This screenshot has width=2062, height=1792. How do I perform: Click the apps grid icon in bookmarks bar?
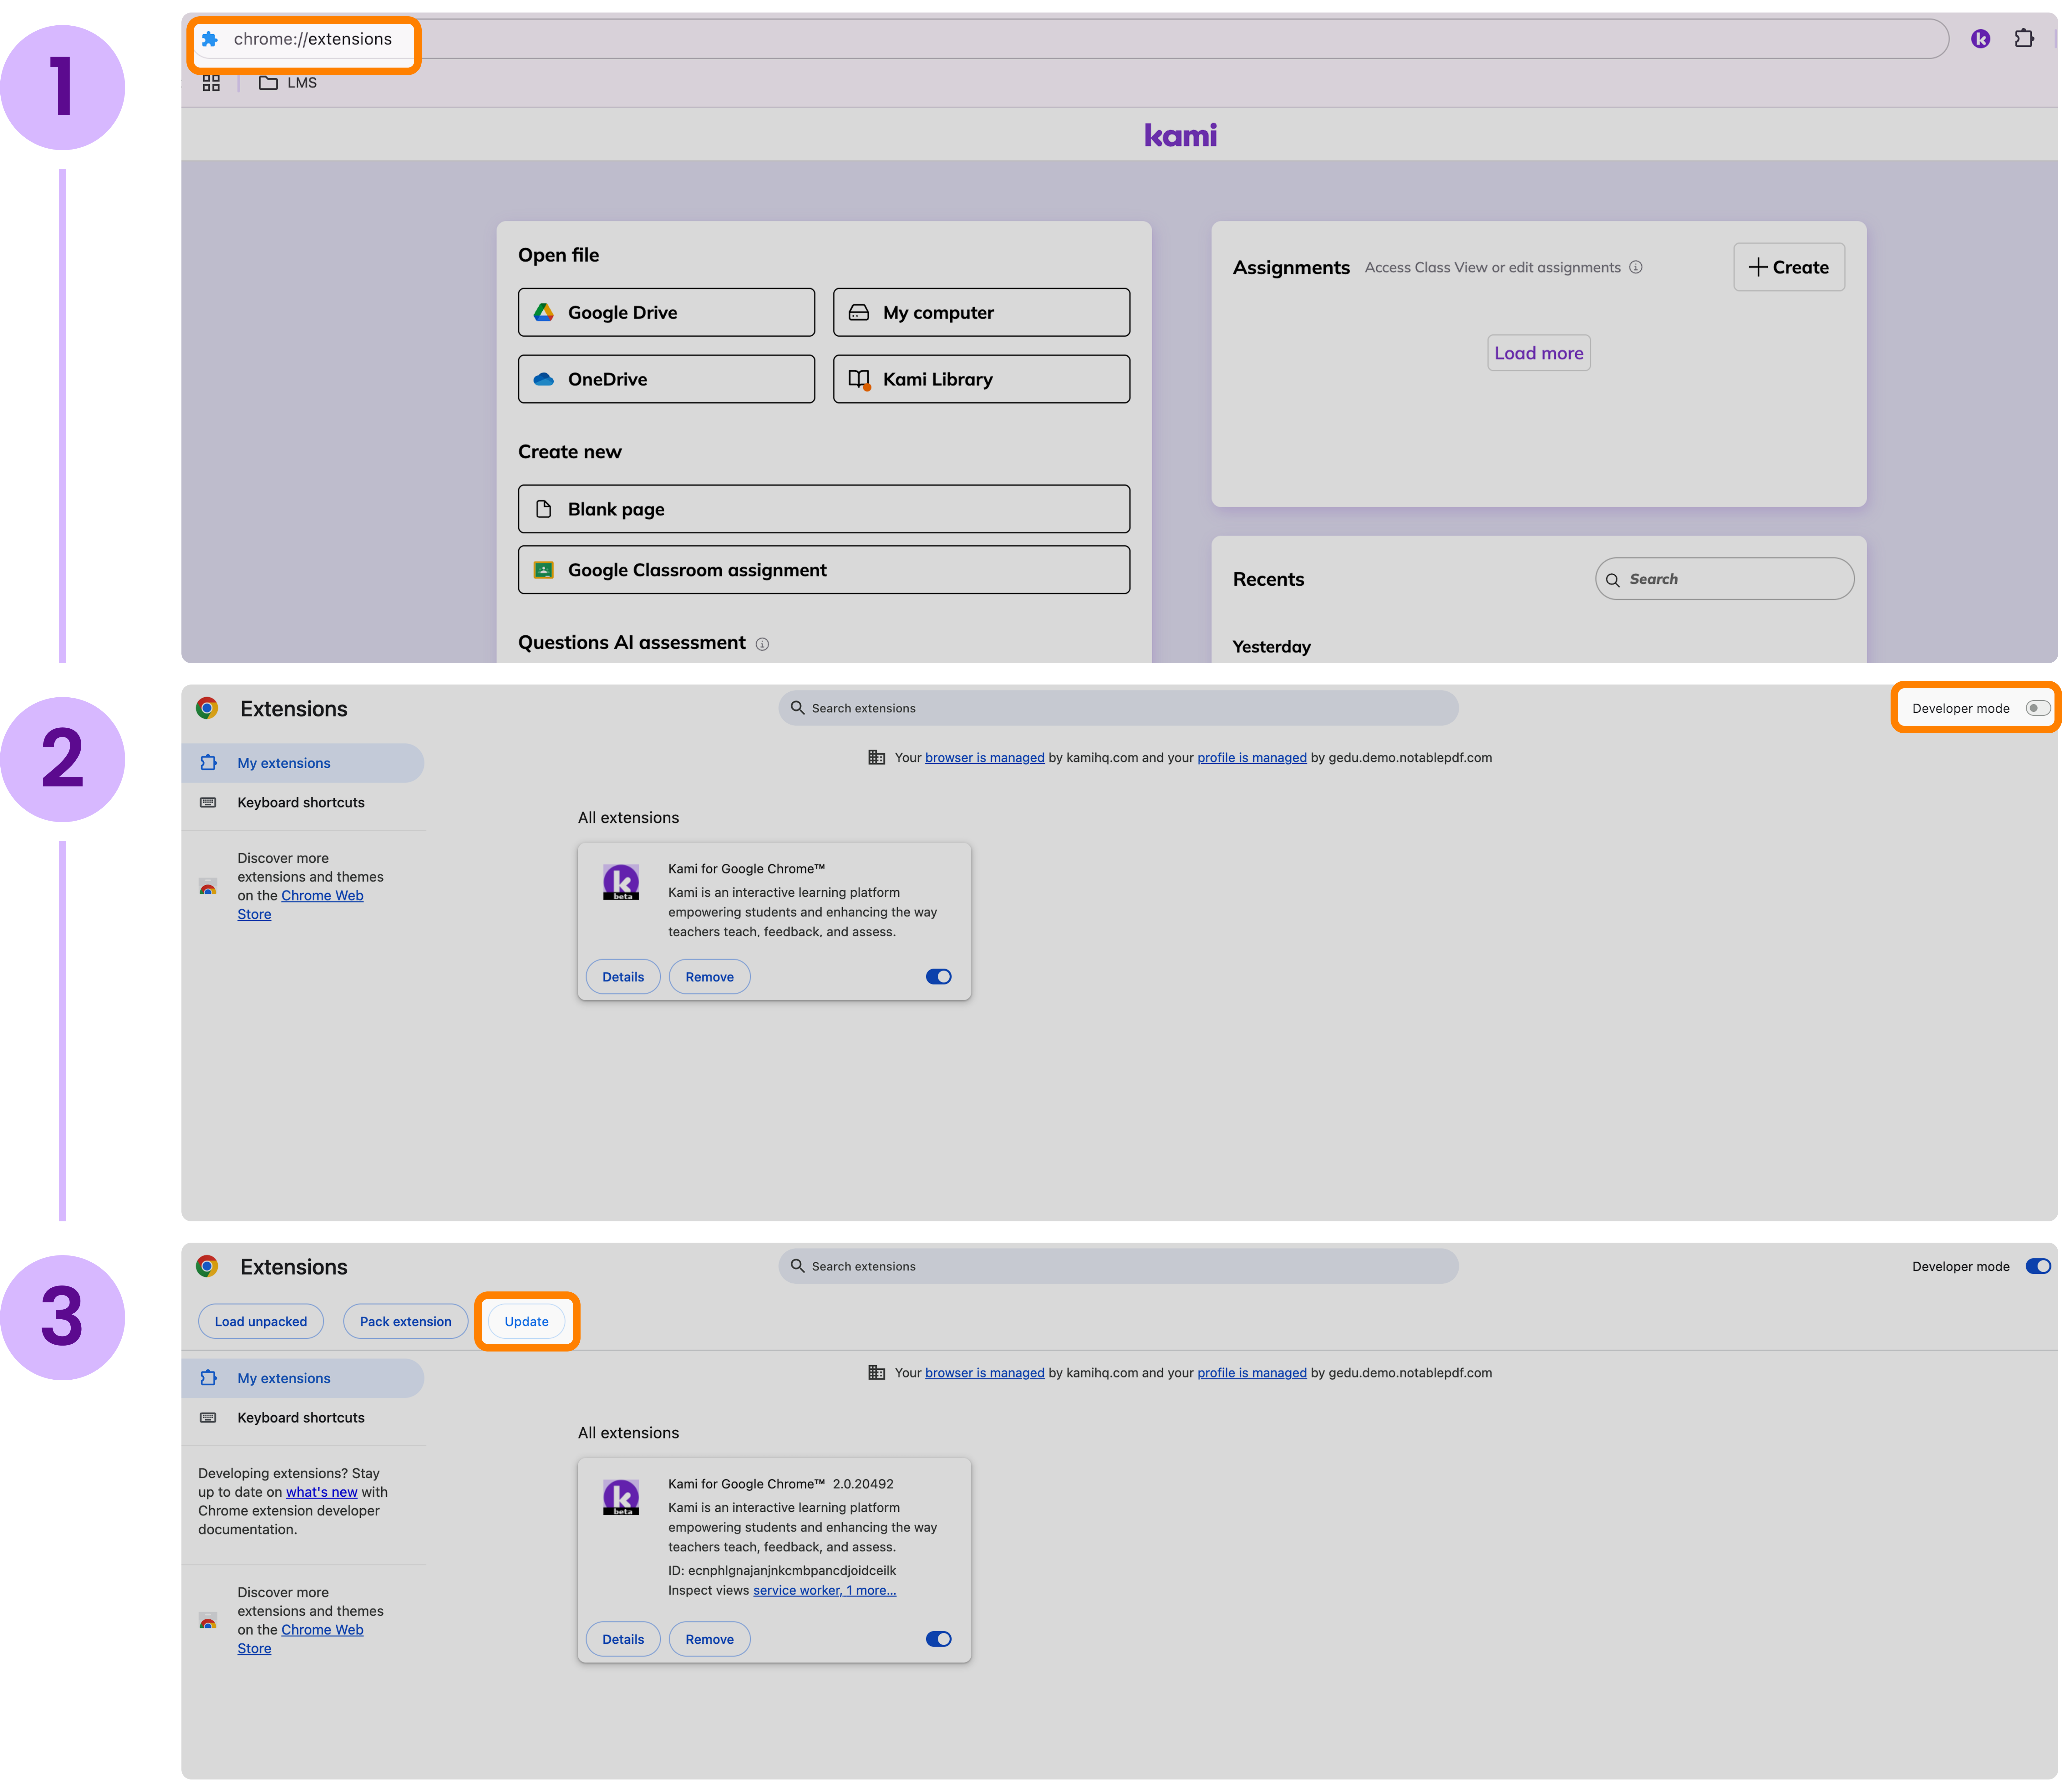click(x=211, y=83)
